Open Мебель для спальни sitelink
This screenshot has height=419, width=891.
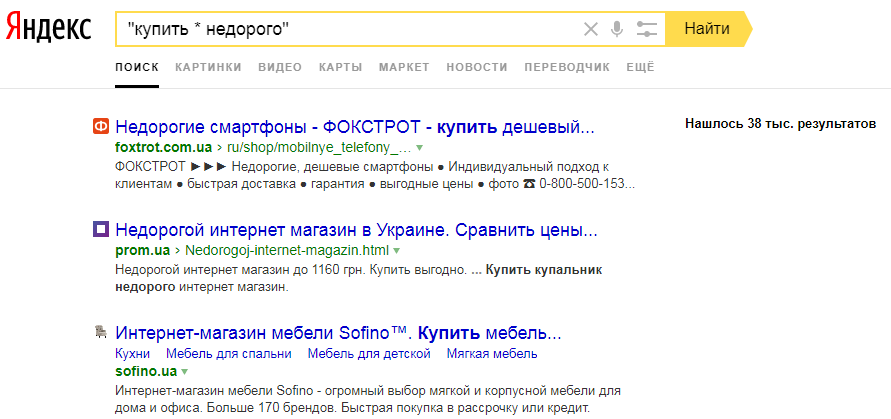[x=229, y=353]
